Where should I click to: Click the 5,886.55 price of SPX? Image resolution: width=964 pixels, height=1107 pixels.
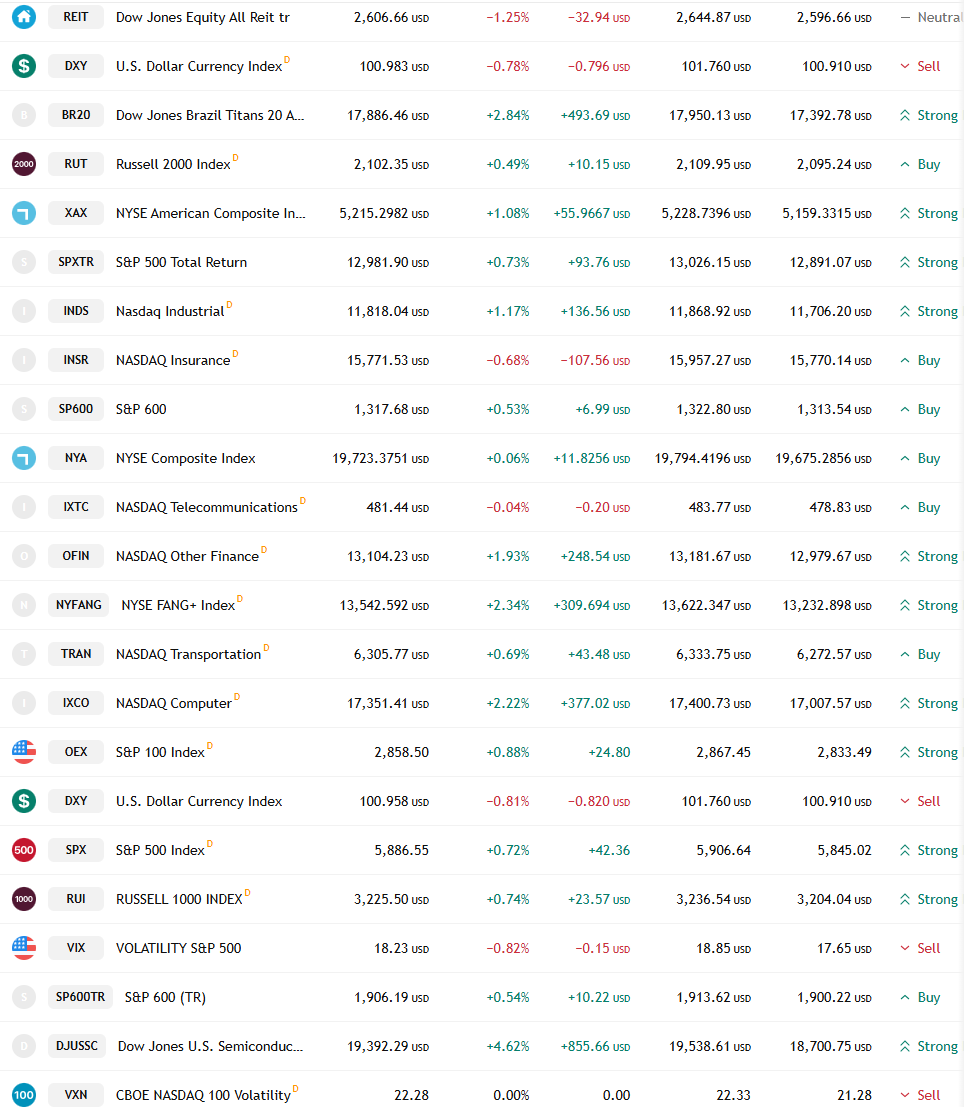(x=401, y=850)
